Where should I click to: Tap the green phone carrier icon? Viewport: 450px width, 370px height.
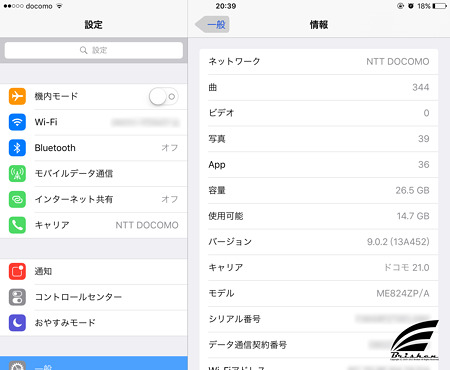tap(17, 225)
